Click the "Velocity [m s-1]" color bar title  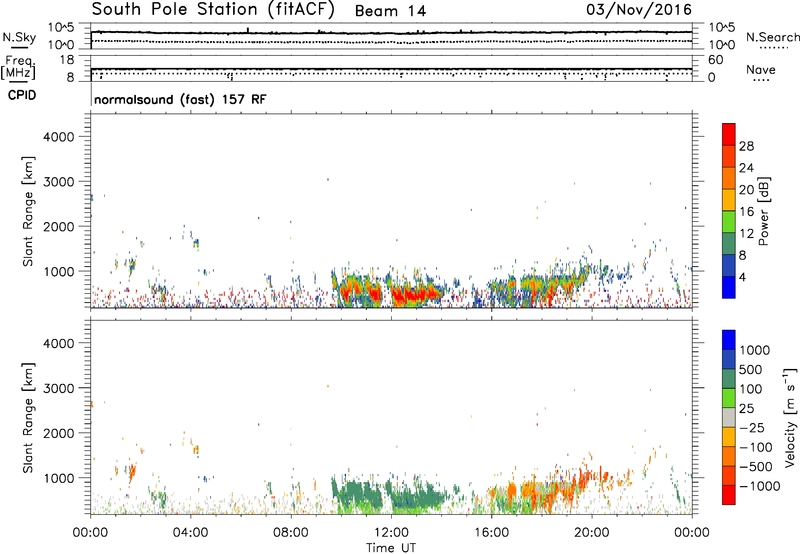coord(790,417)
